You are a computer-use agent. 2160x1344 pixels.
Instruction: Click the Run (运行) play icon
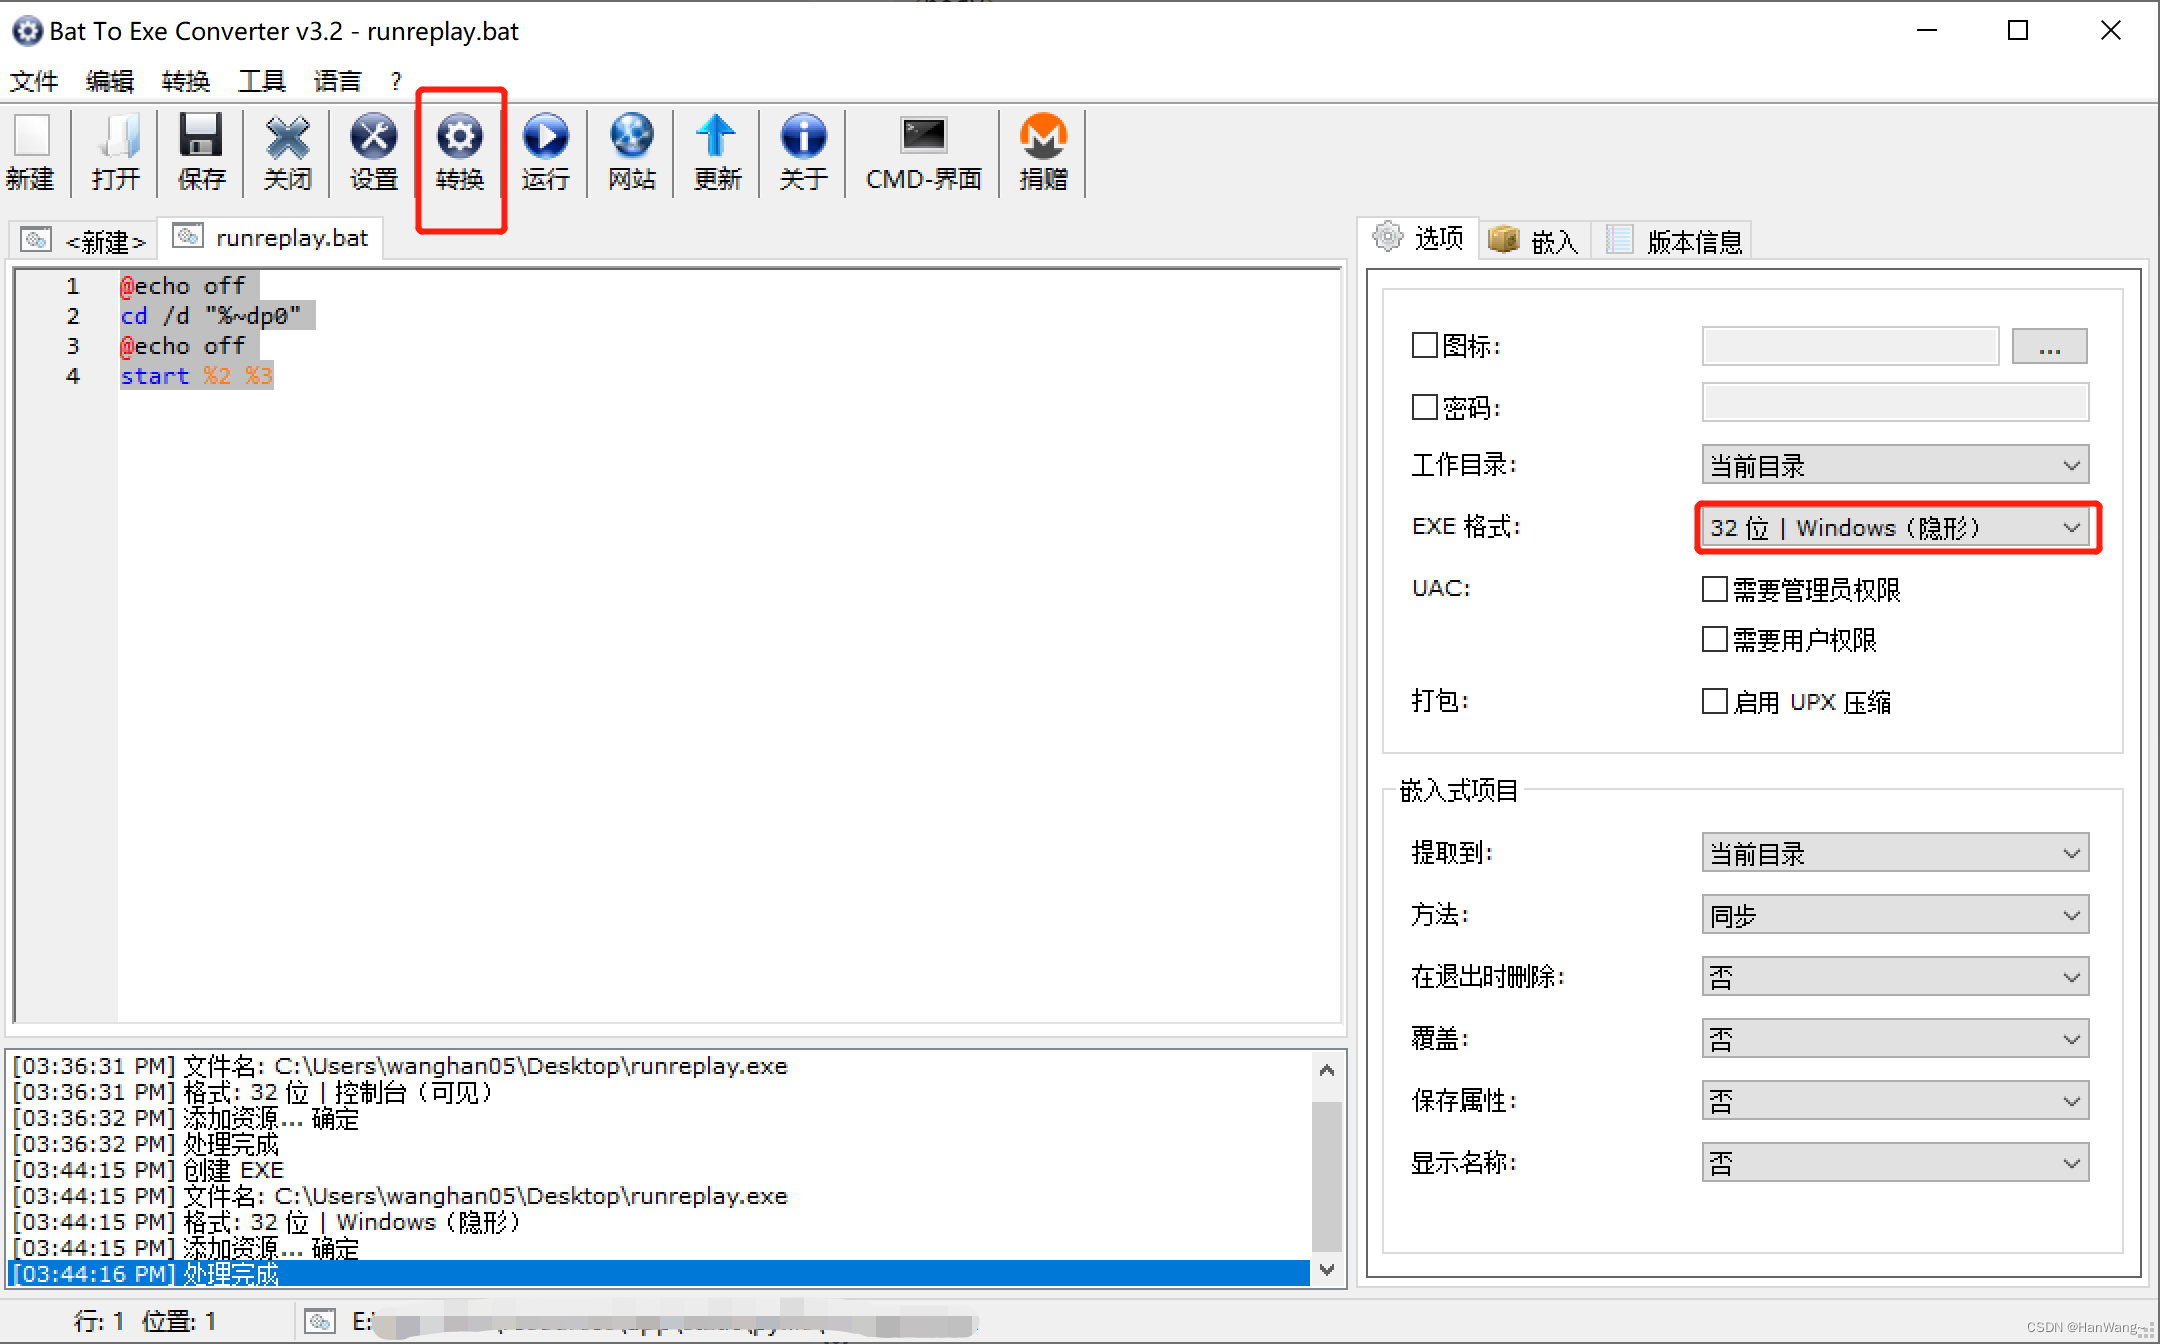(x=546, y=137)
